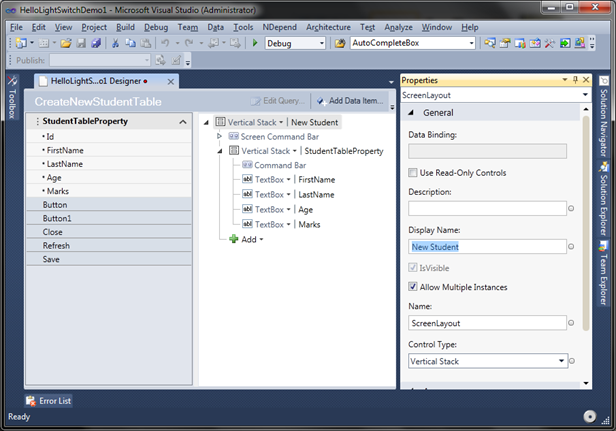This screenshot has height=431, width=616.
Task: Collapse the StudentTableProperty Vertical Stack node
Action: click(x=220, y=151)
